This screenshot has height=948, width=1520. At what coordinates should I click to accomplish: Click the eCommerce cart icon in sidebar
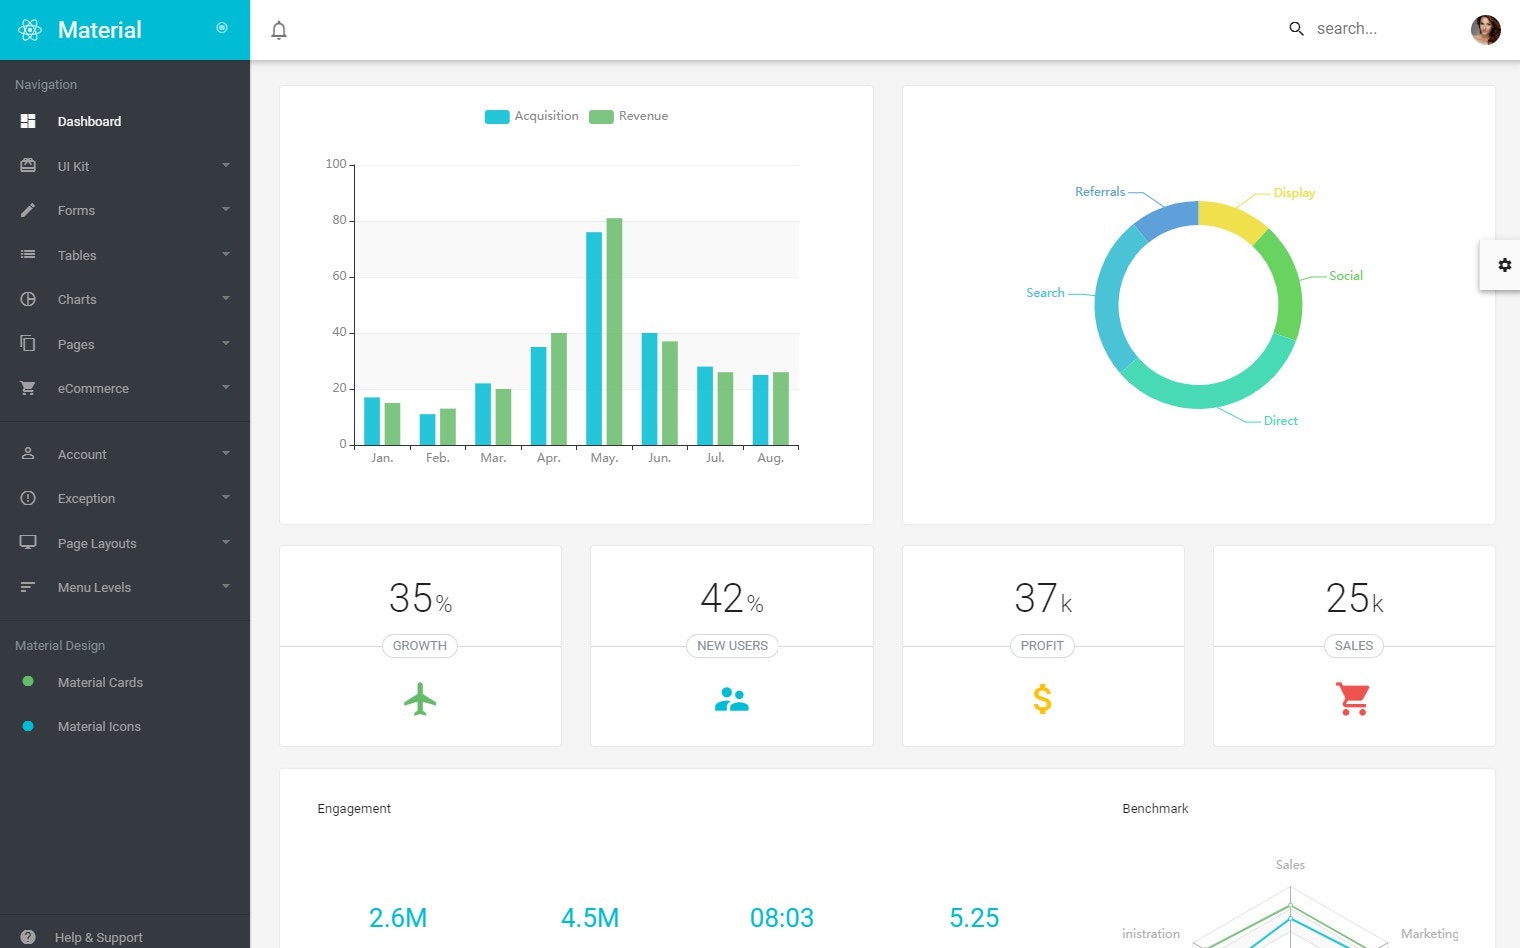tap(28, 388)
